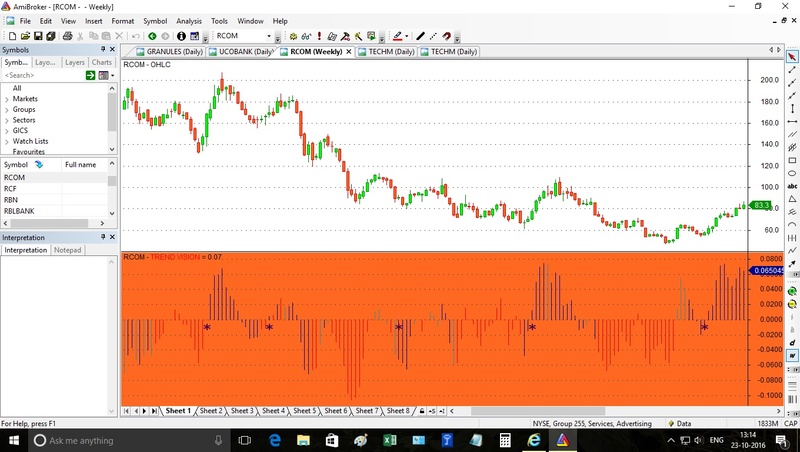Open the ticker symbol RCOM combo box
800x452 pixels.
click(244, 36)
